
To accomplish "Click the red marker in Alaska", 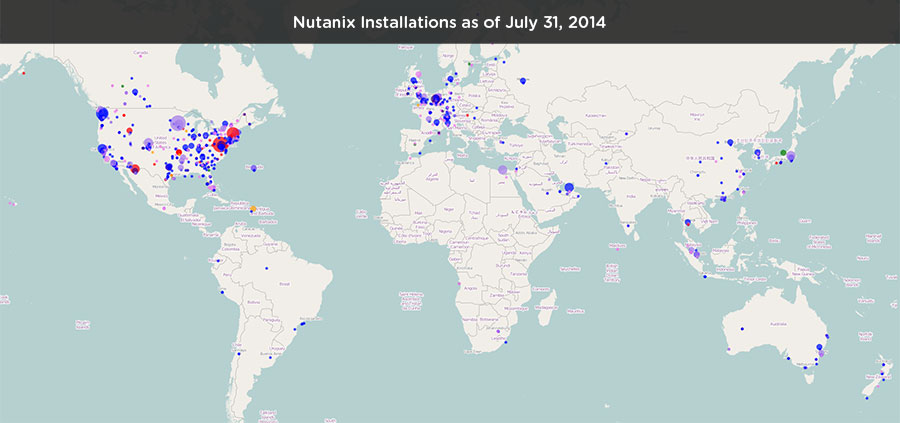I will tap(23, 73).
